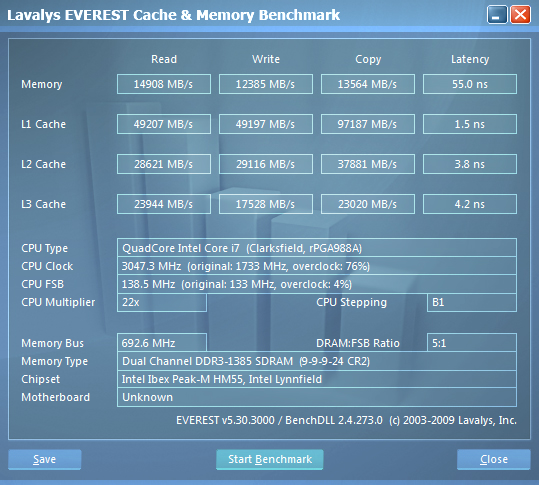Click the CPU Clock value 3047.3 MHz
Image resolution: width=543 pixels, height=488 pixels.
[317, 266]
